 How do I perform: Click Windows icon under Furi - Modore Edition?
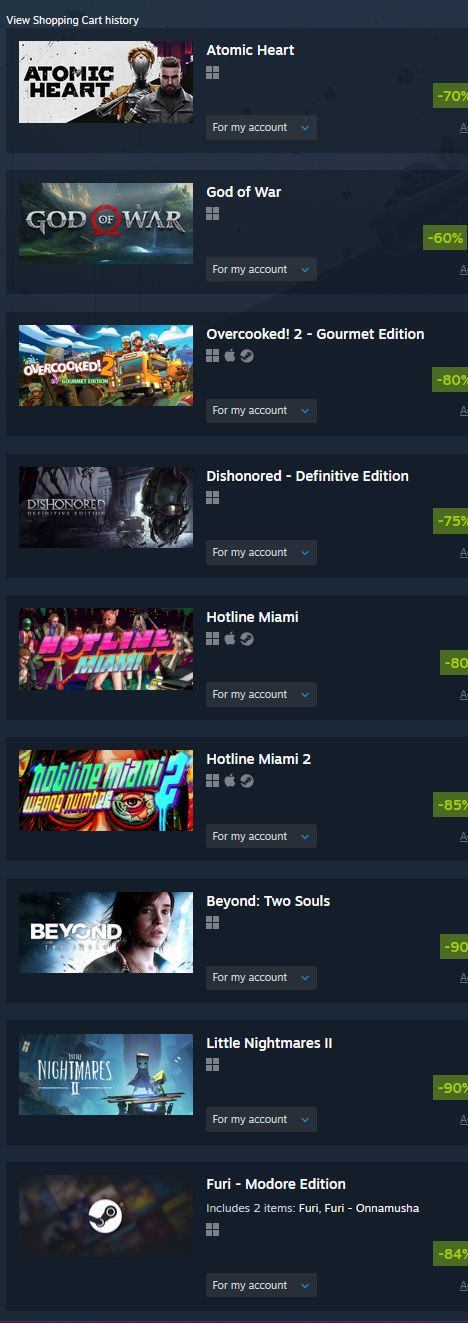(212, 1231)
